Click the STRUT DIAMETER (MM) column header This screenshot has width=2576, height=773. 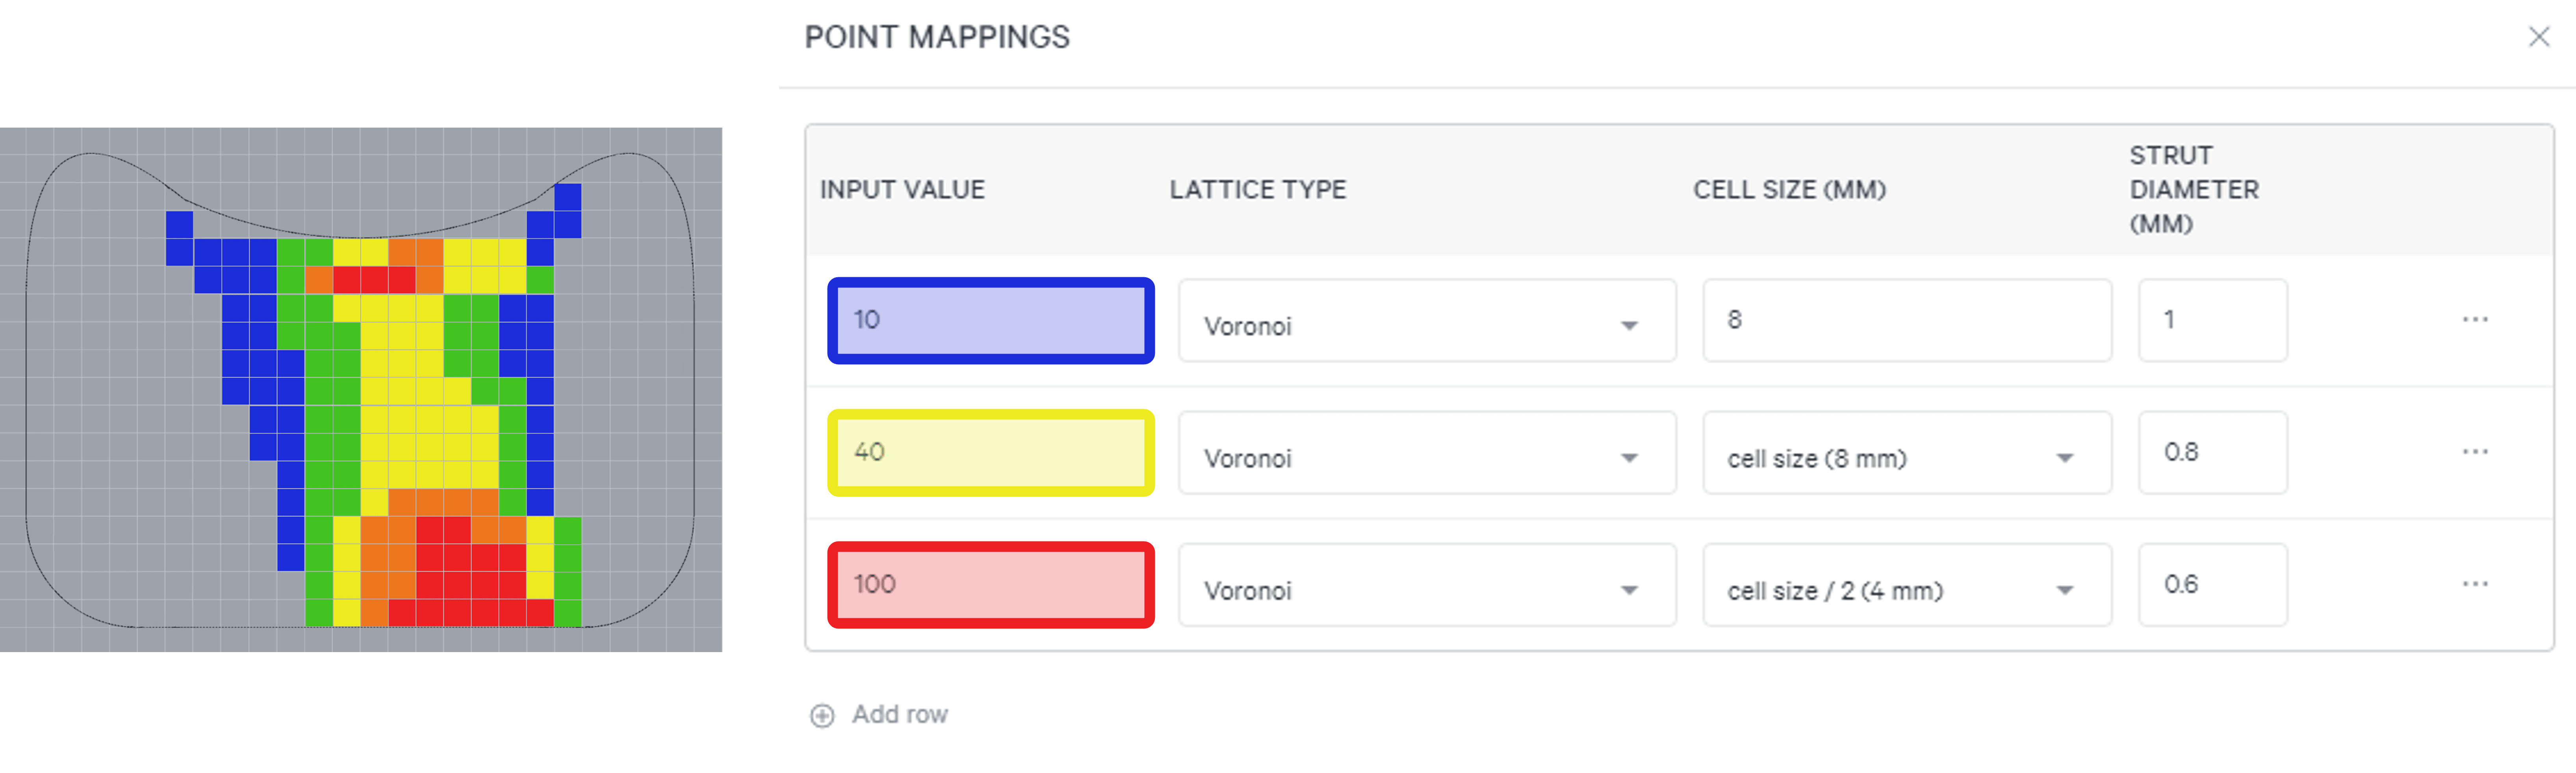(x=2194, y=189)
